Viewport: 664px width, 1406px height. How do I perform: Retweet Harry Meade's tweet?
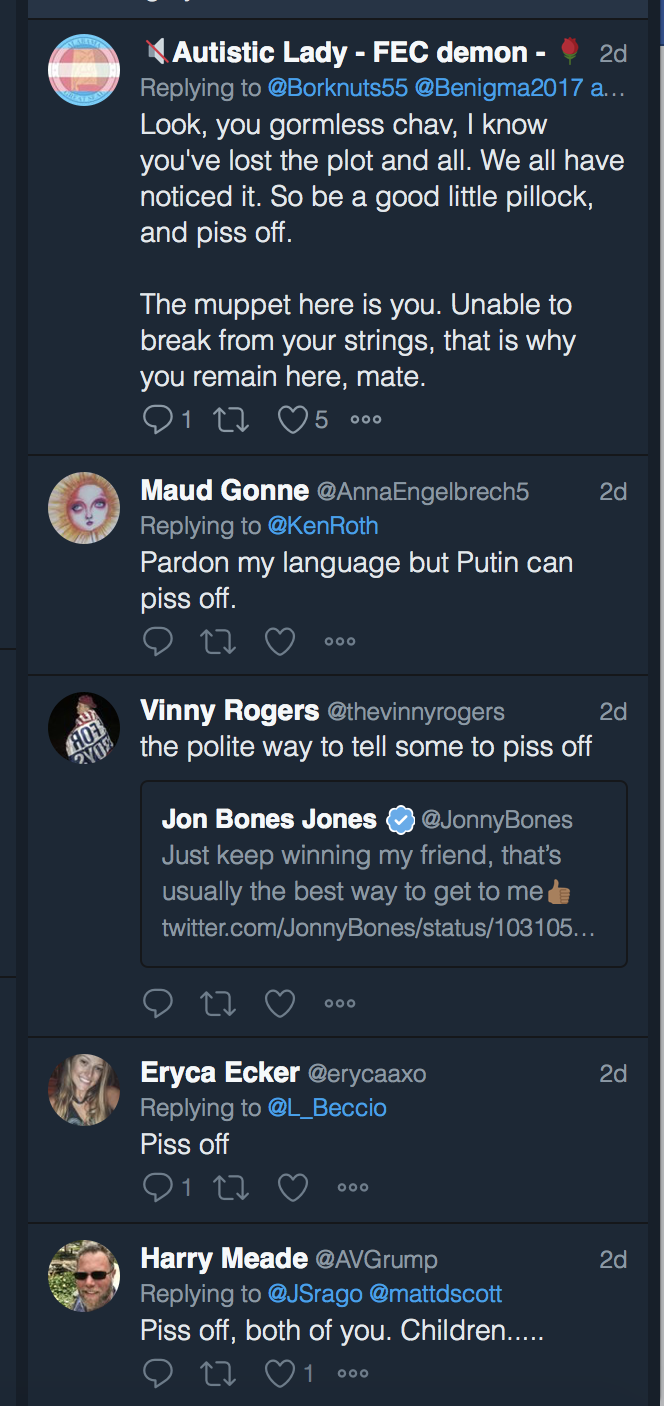[219, 1373]
